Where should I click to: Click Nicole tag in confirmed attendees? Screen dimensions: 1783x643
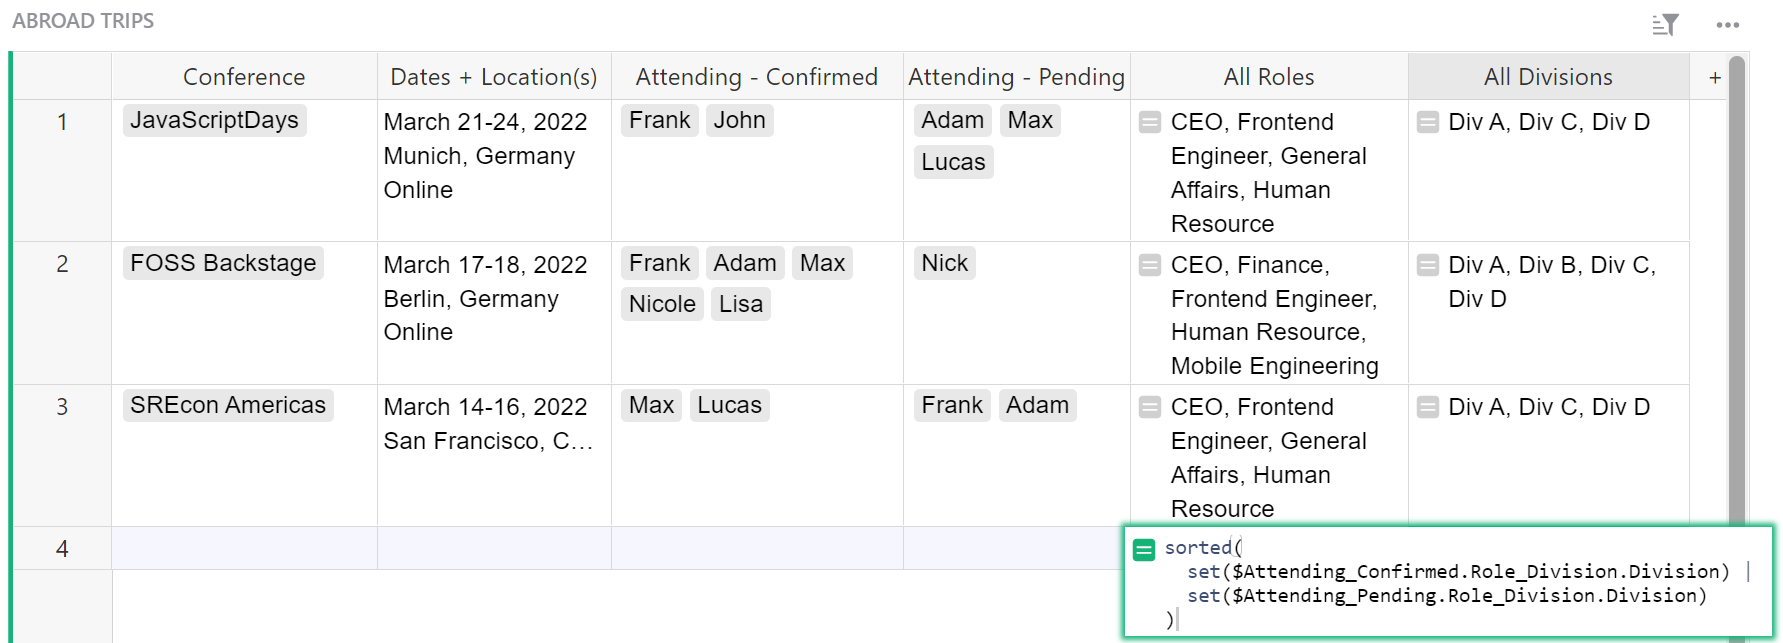[661, 304]
